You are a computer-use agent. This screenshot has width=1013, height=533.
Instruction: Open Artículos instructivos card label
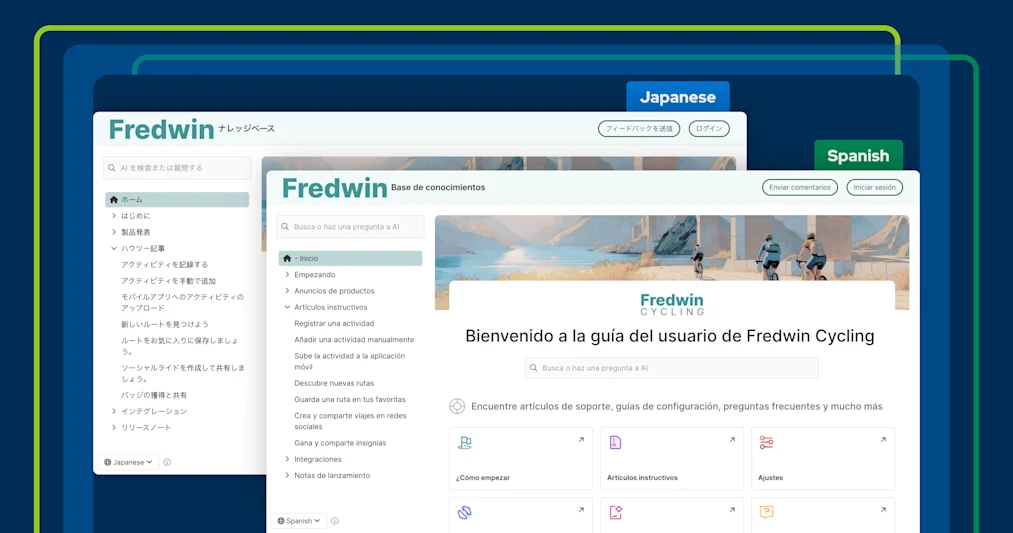pos(642,477)
